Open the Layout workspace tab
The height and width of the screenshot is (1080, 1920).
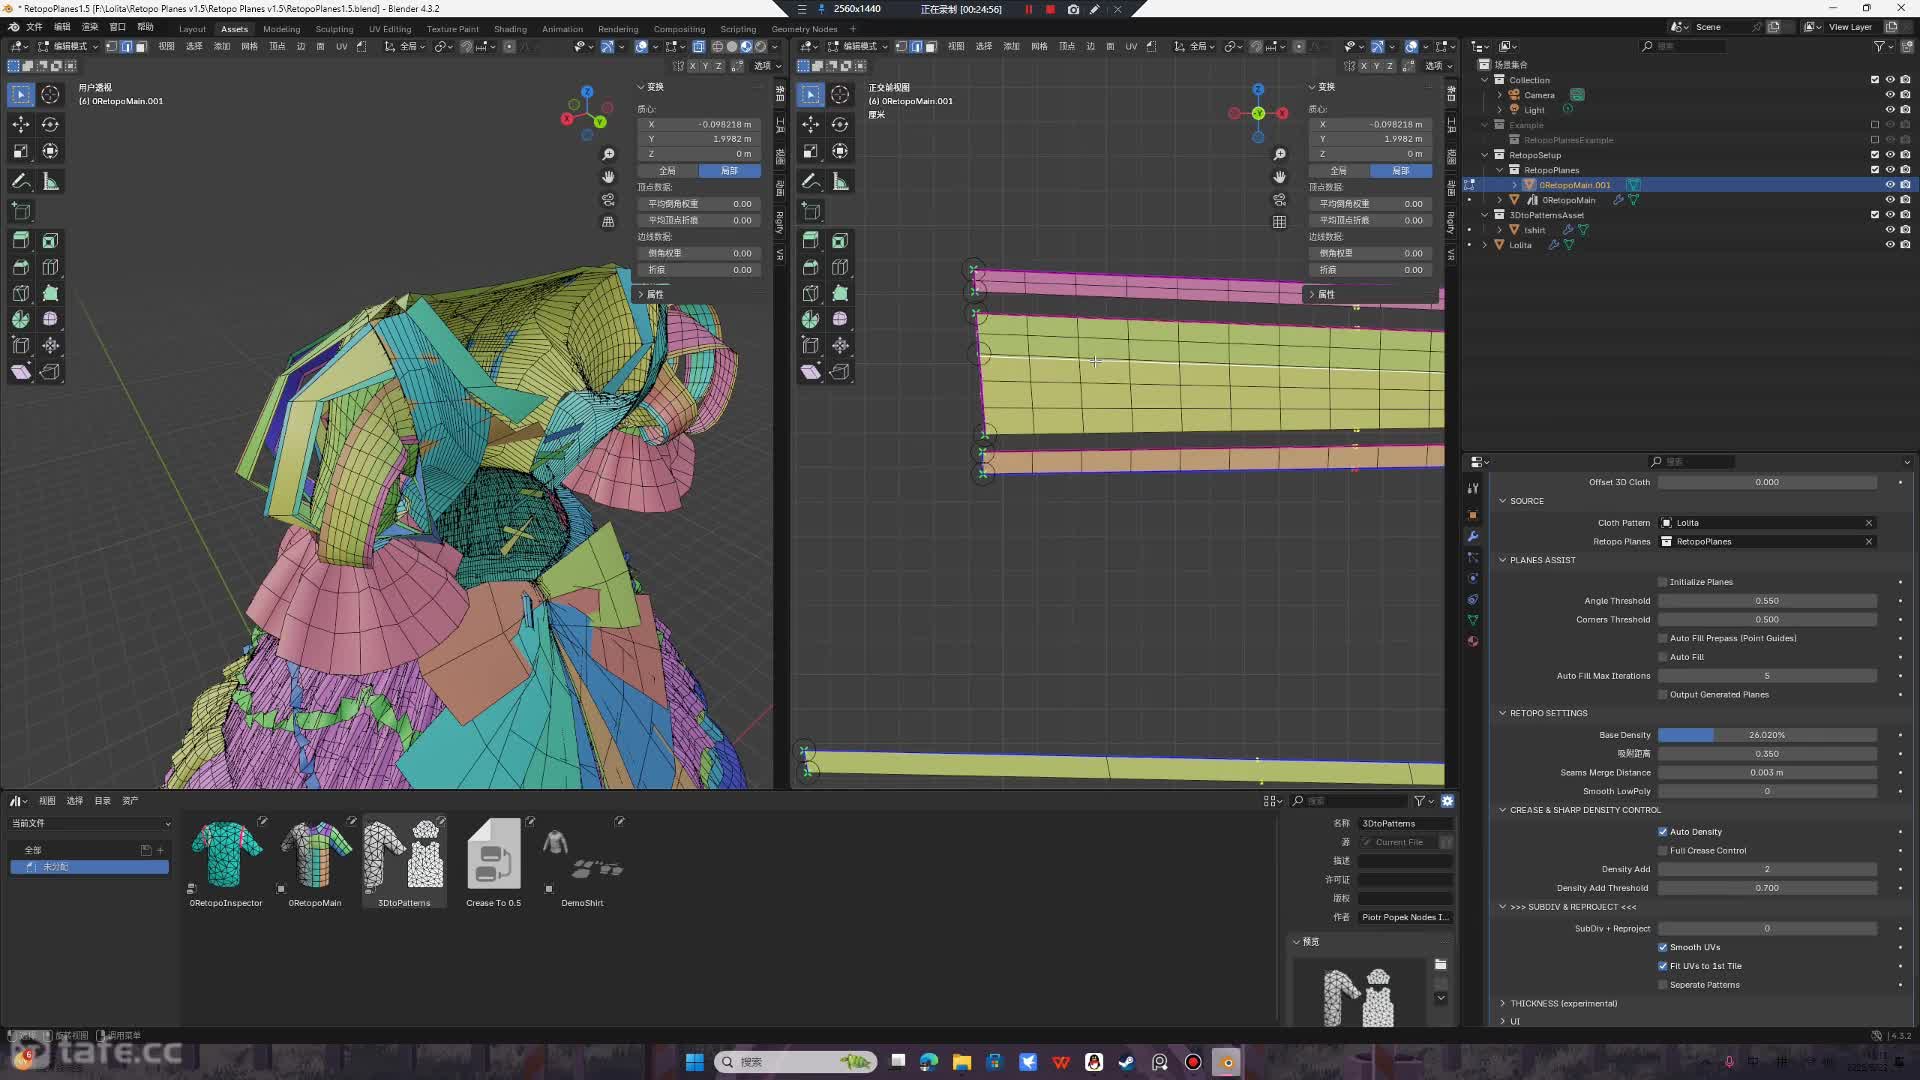[x=192, y=29]
